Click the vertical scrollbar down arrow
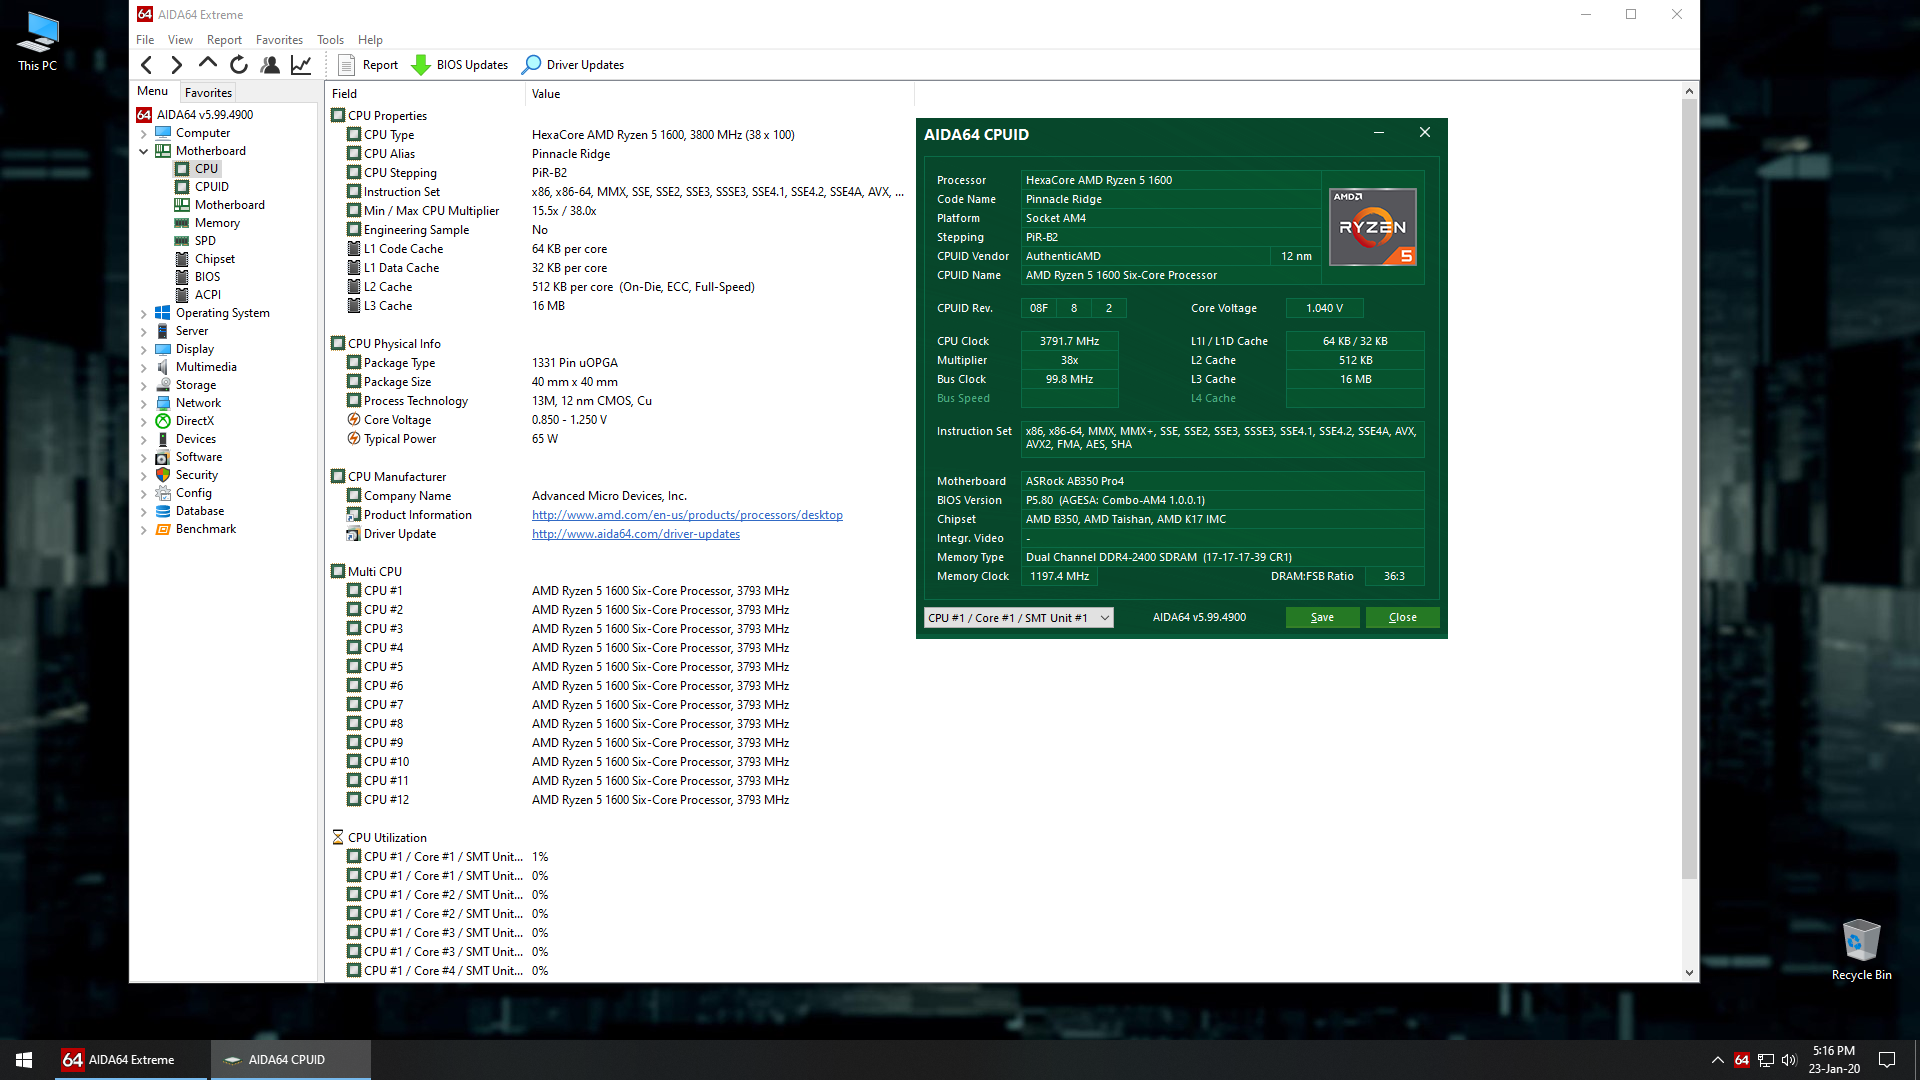 [1689, 973]
